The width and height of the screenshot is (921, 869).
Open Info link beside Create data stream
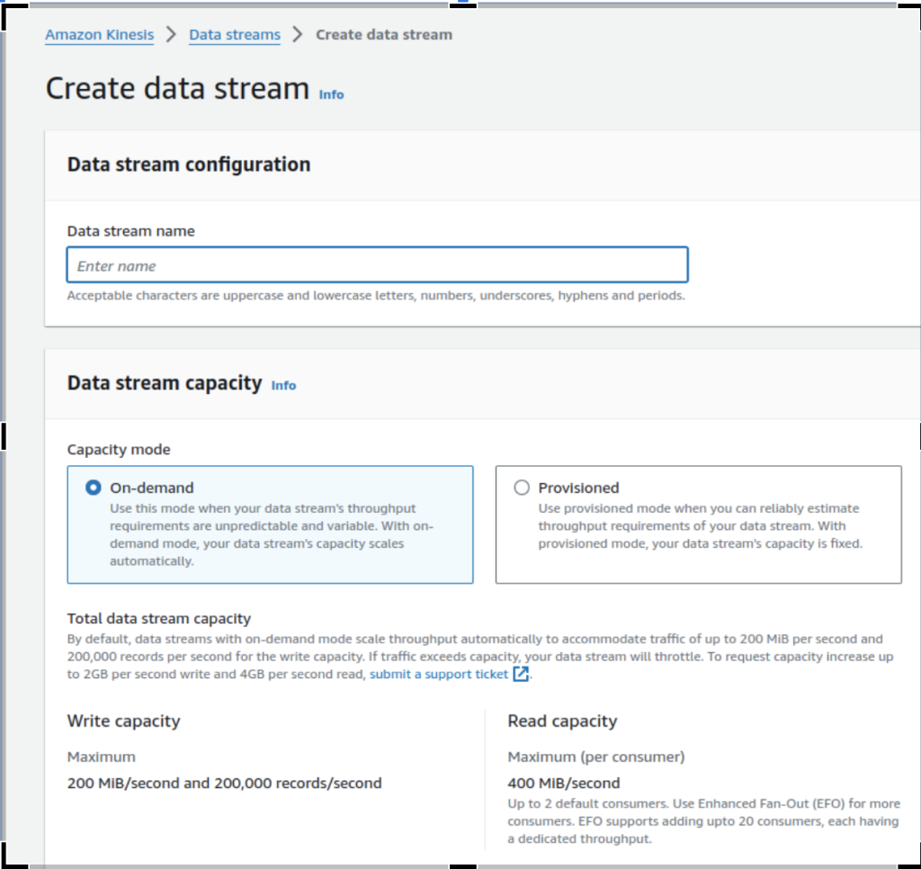point(331,95)
